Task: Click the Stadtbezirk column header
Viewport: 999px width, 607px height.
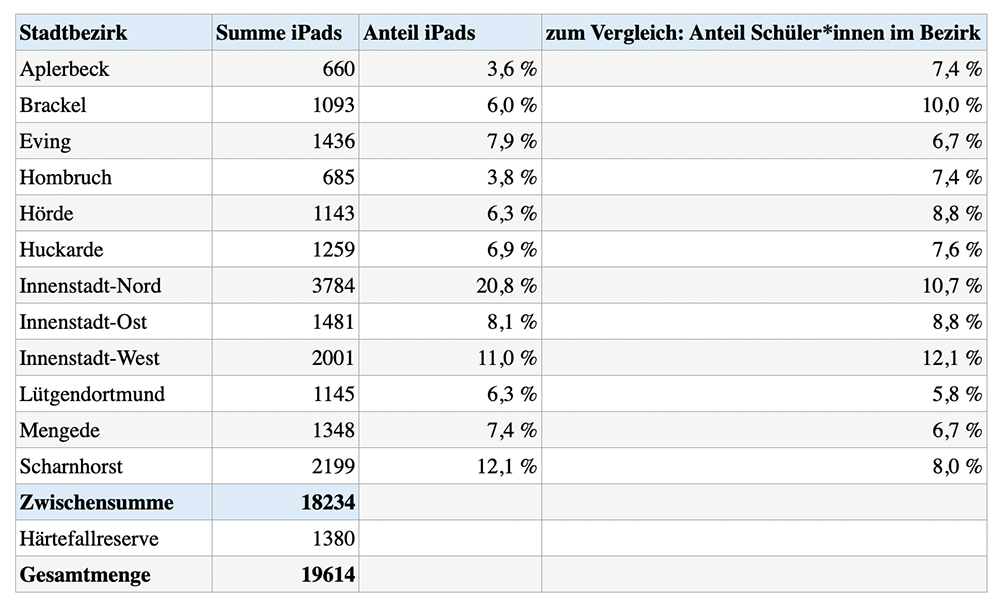Action: 114,32
